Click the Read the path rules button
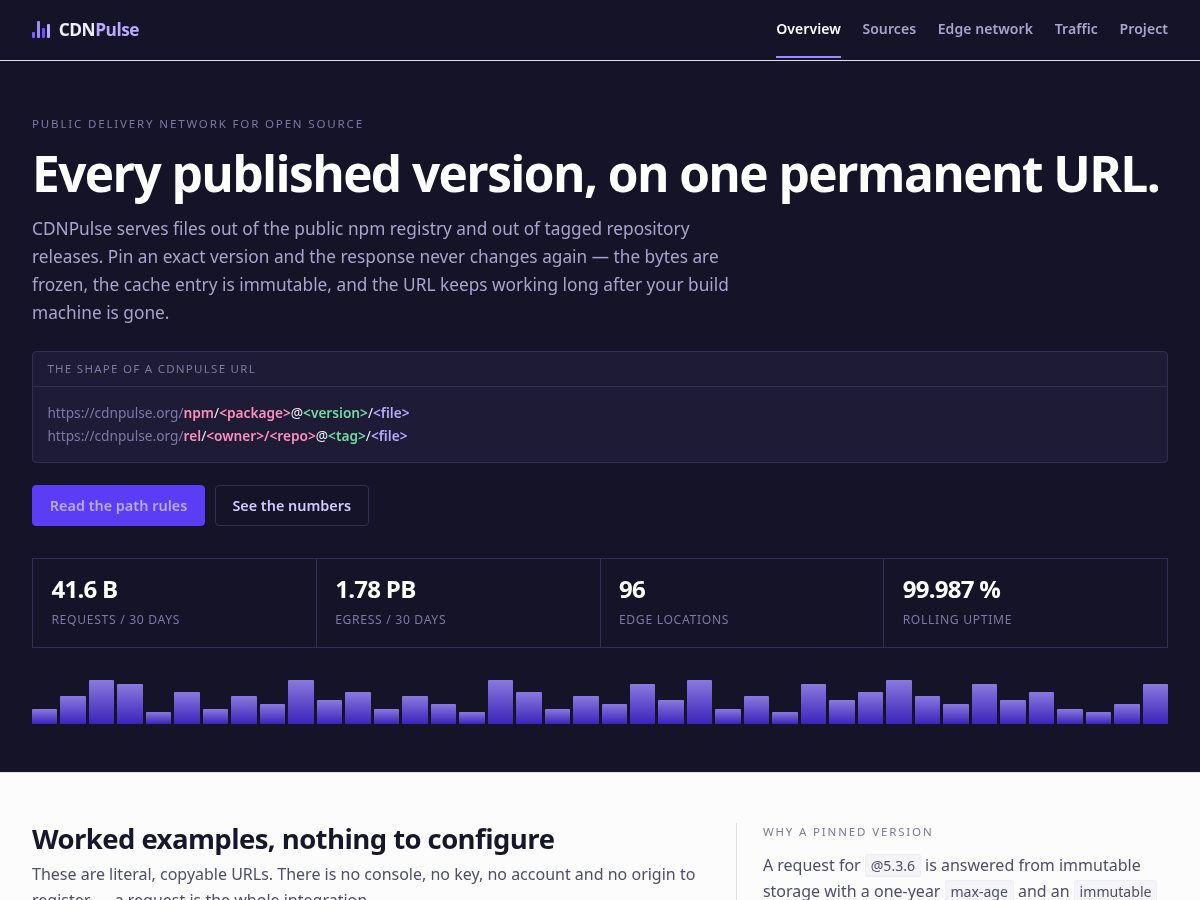Viewport: 1200px width, 900px height. (118, 505)
